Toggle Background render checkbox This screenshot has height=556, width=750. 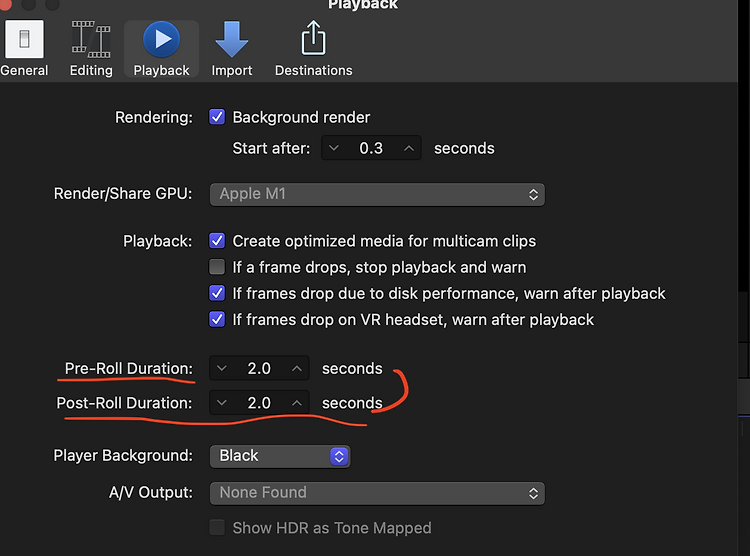pyautogui.click(x=217, y=117)
